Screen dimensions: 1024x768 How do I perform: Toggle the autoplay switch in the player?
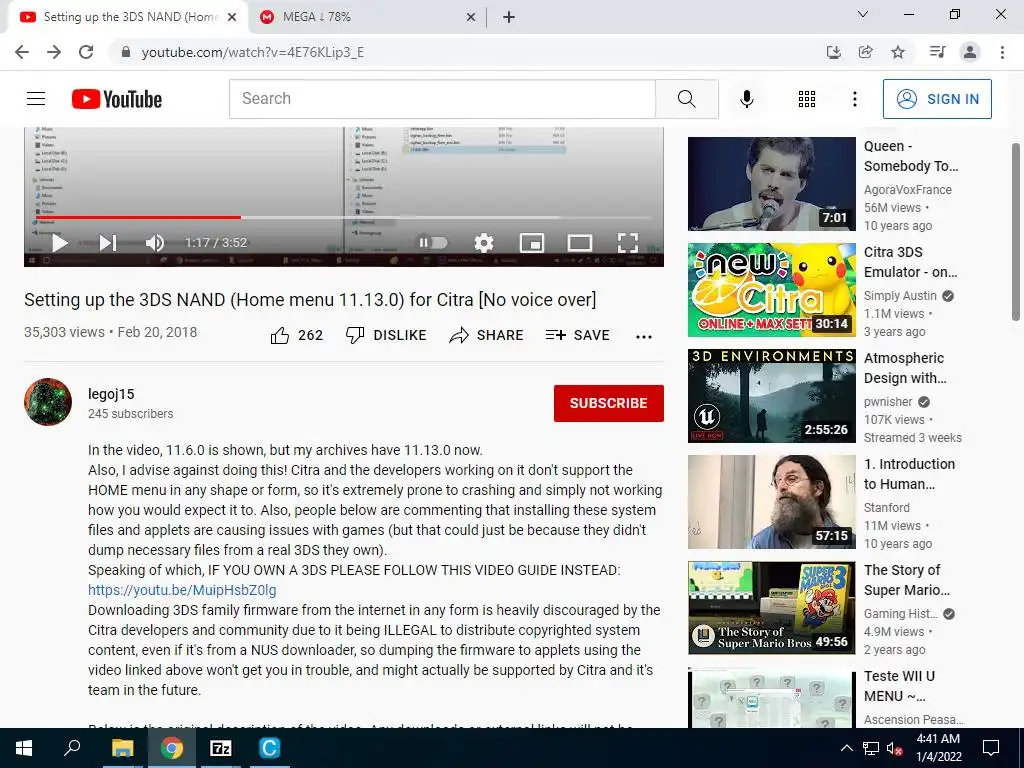point(433,243)
